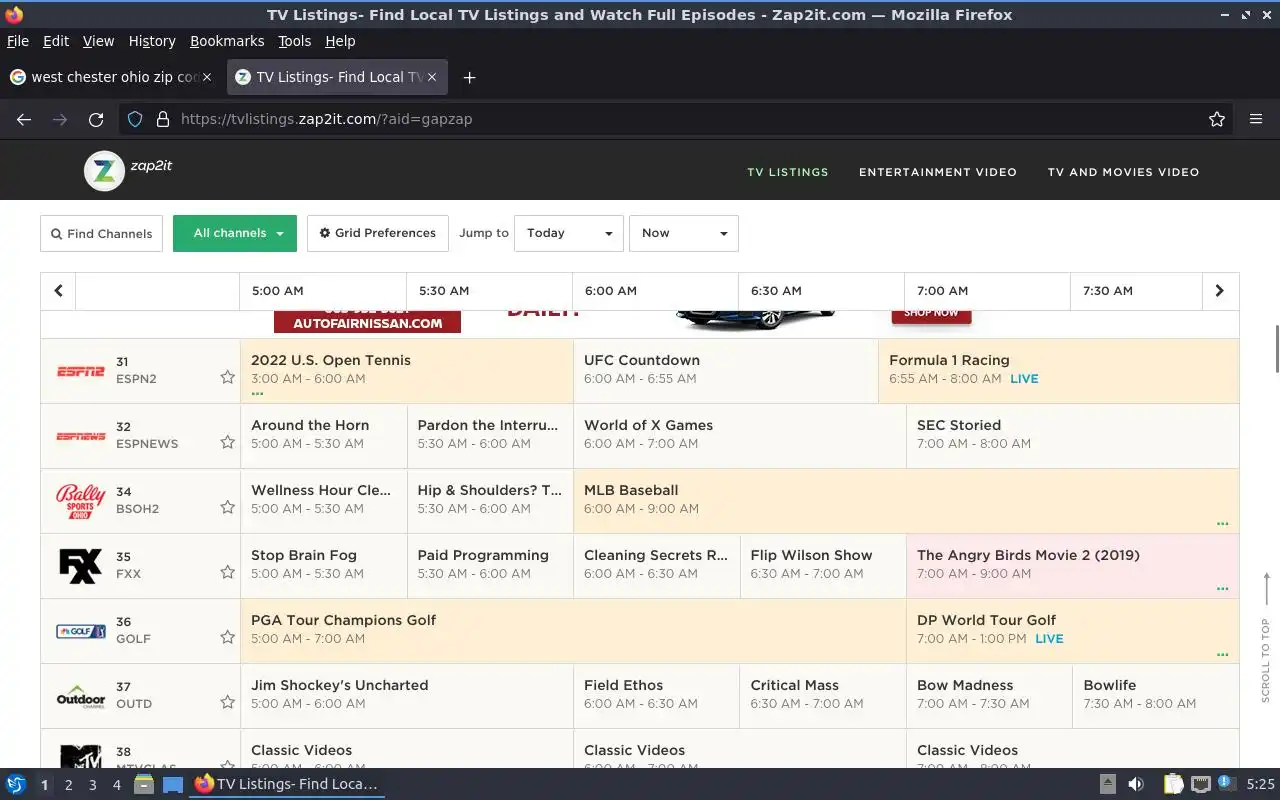
Task: Go to previous time block arrow
Action: tap(58, 291)
